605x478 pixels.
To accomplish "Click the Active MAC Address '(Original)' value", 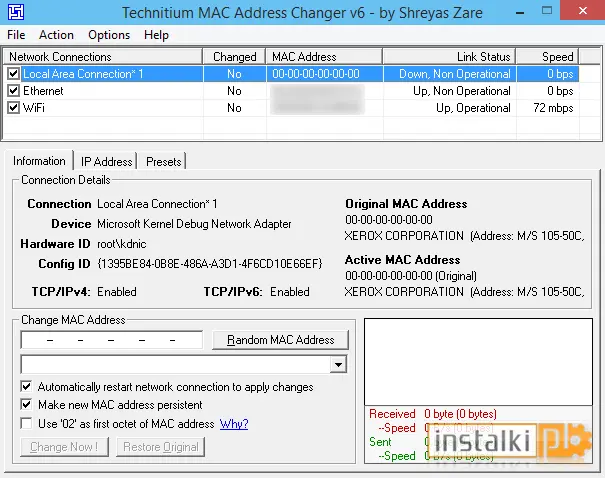I will [411, 276].
